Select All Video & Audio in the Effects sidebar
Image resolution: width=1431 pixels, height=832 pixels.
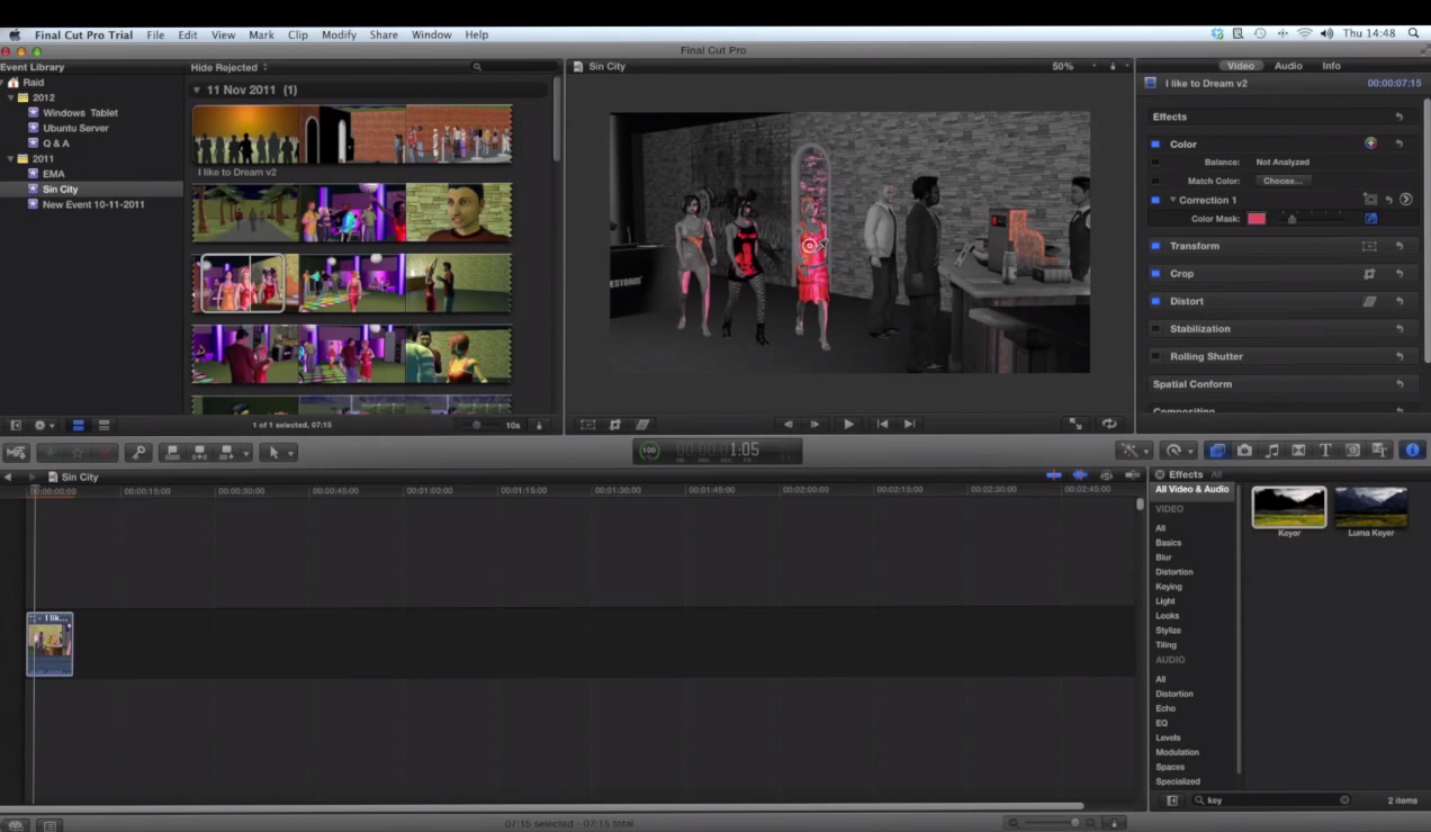click(1191, 489)
